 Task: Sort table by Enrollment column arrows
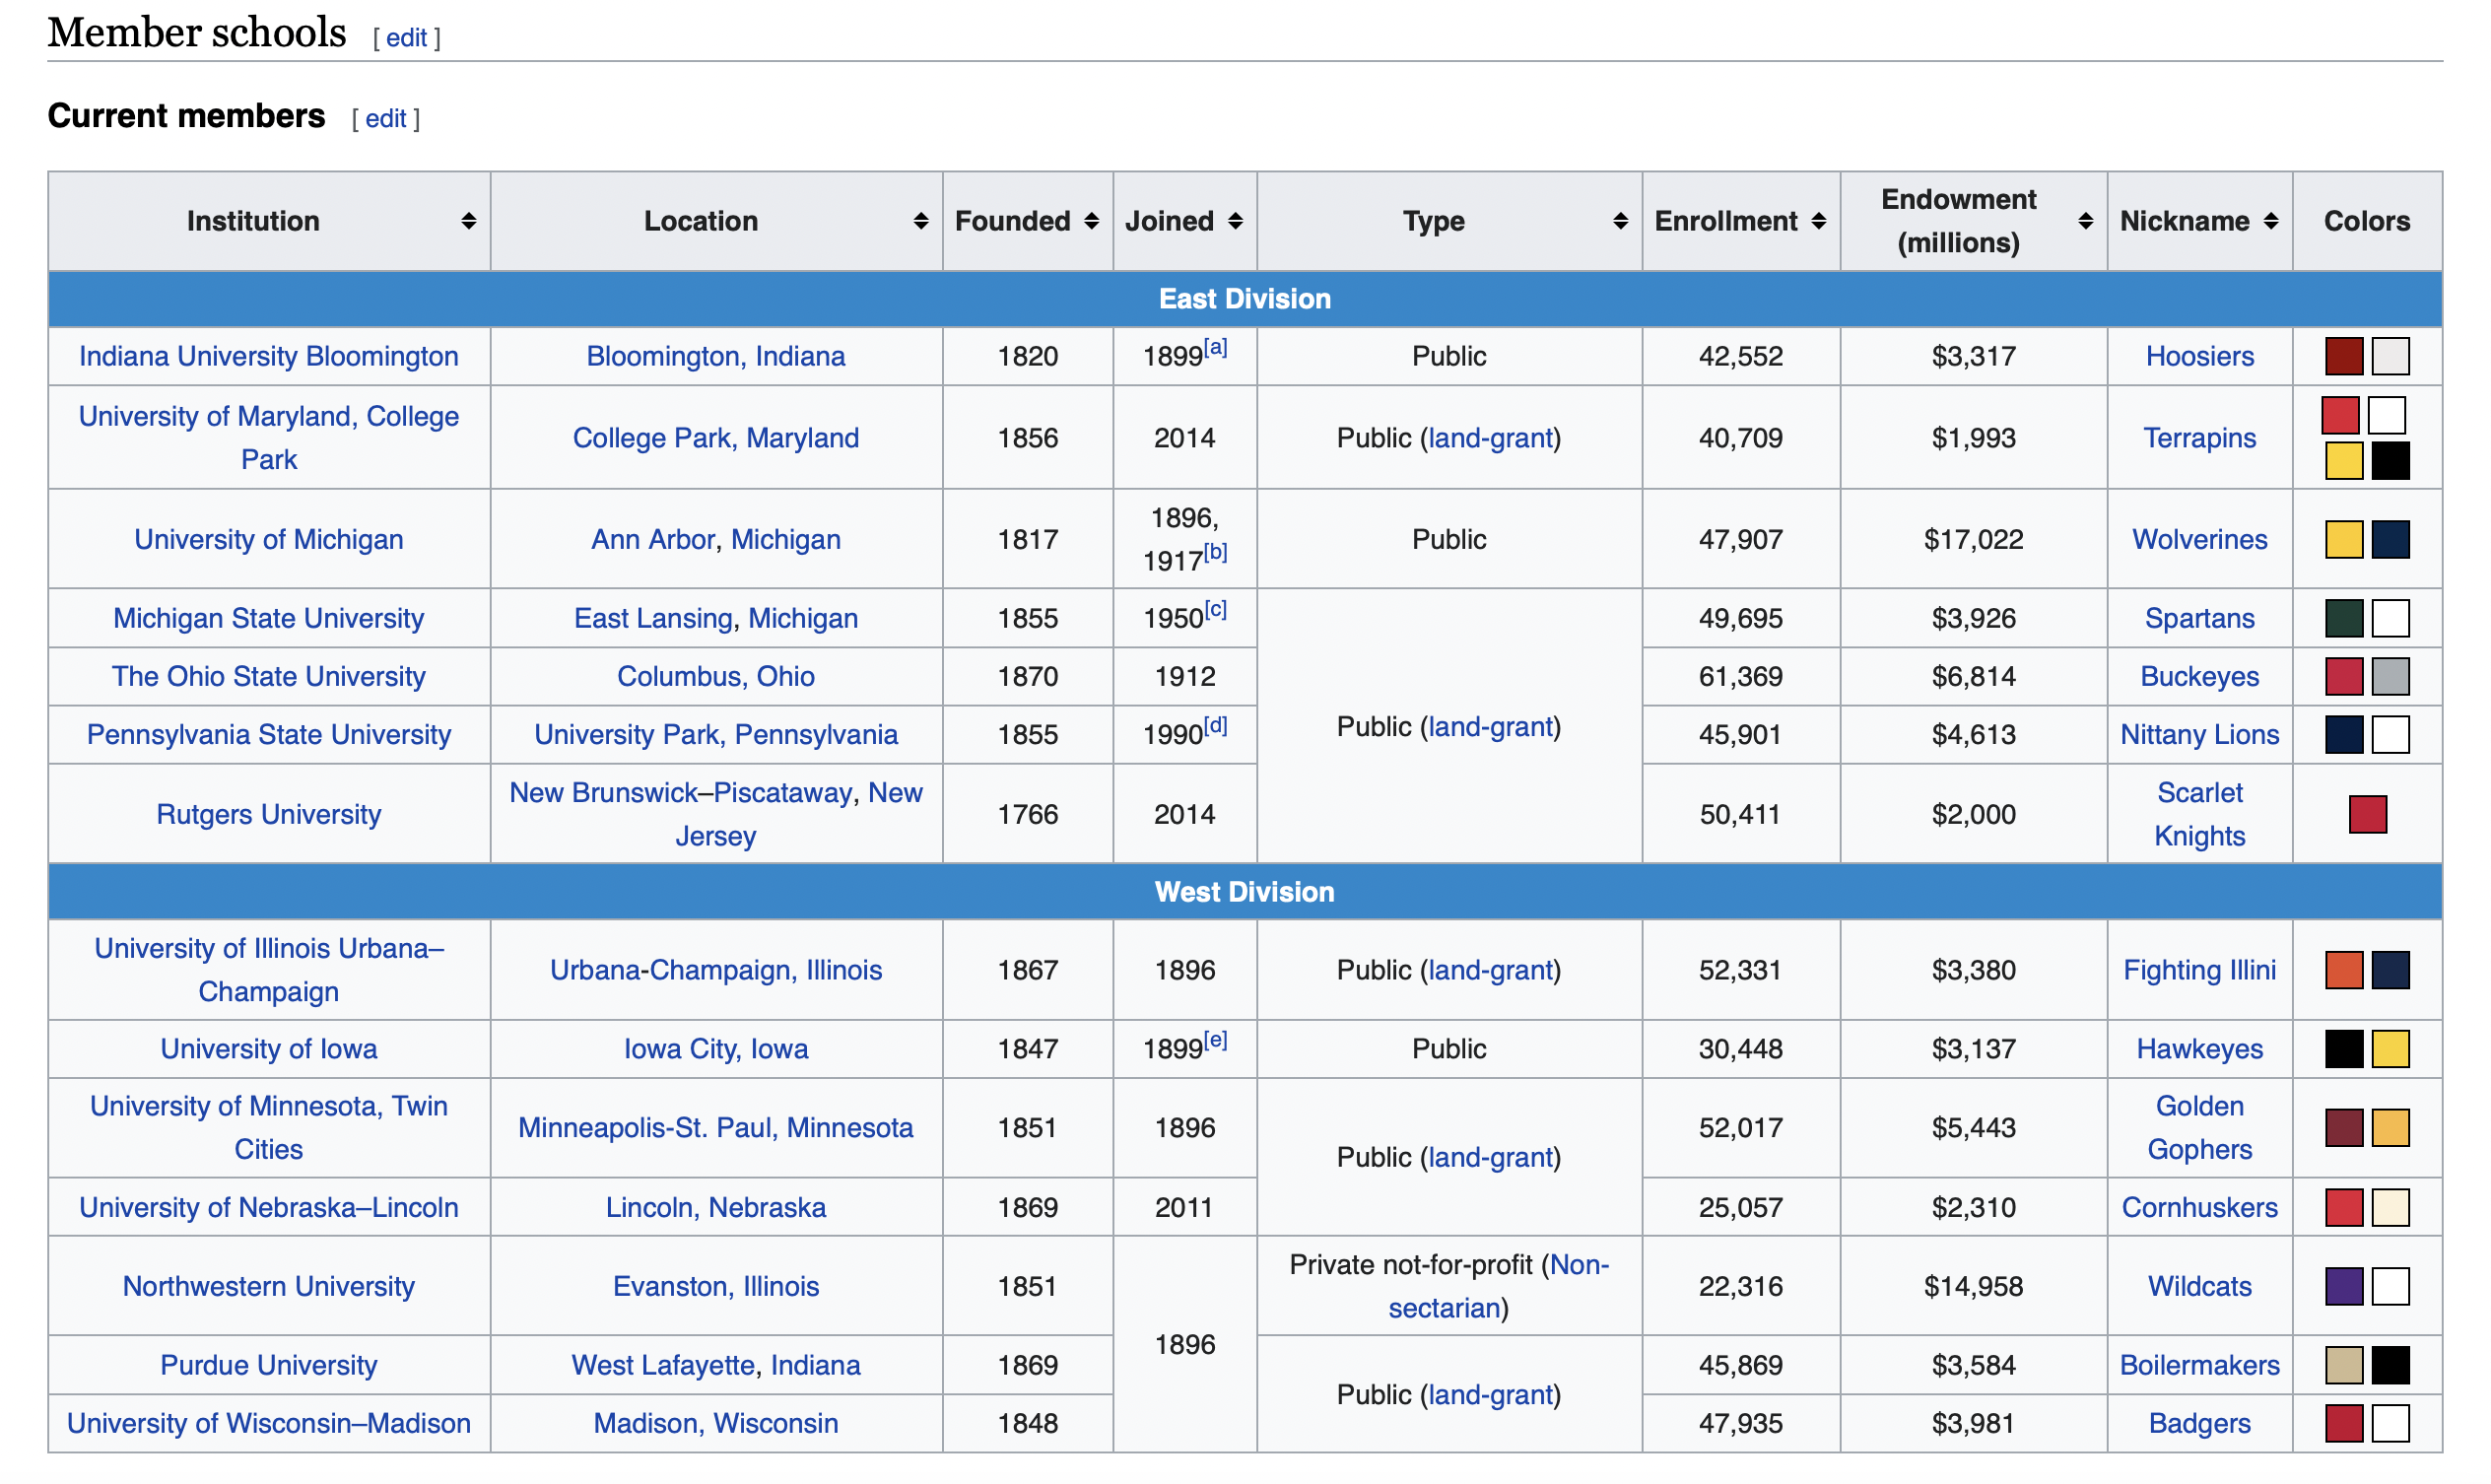tap(1821, 222)
